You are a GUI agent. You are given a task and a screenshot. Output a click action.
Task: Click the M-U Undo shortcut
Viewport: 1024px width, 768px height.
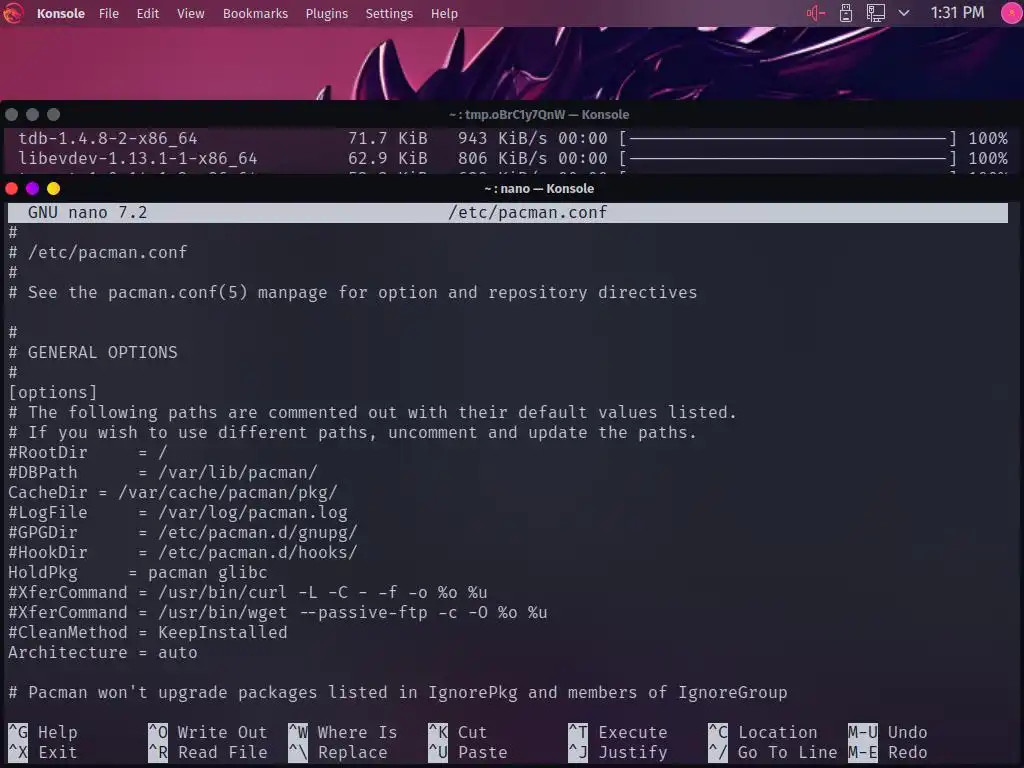pyautogui.click(x=888, y=732)
